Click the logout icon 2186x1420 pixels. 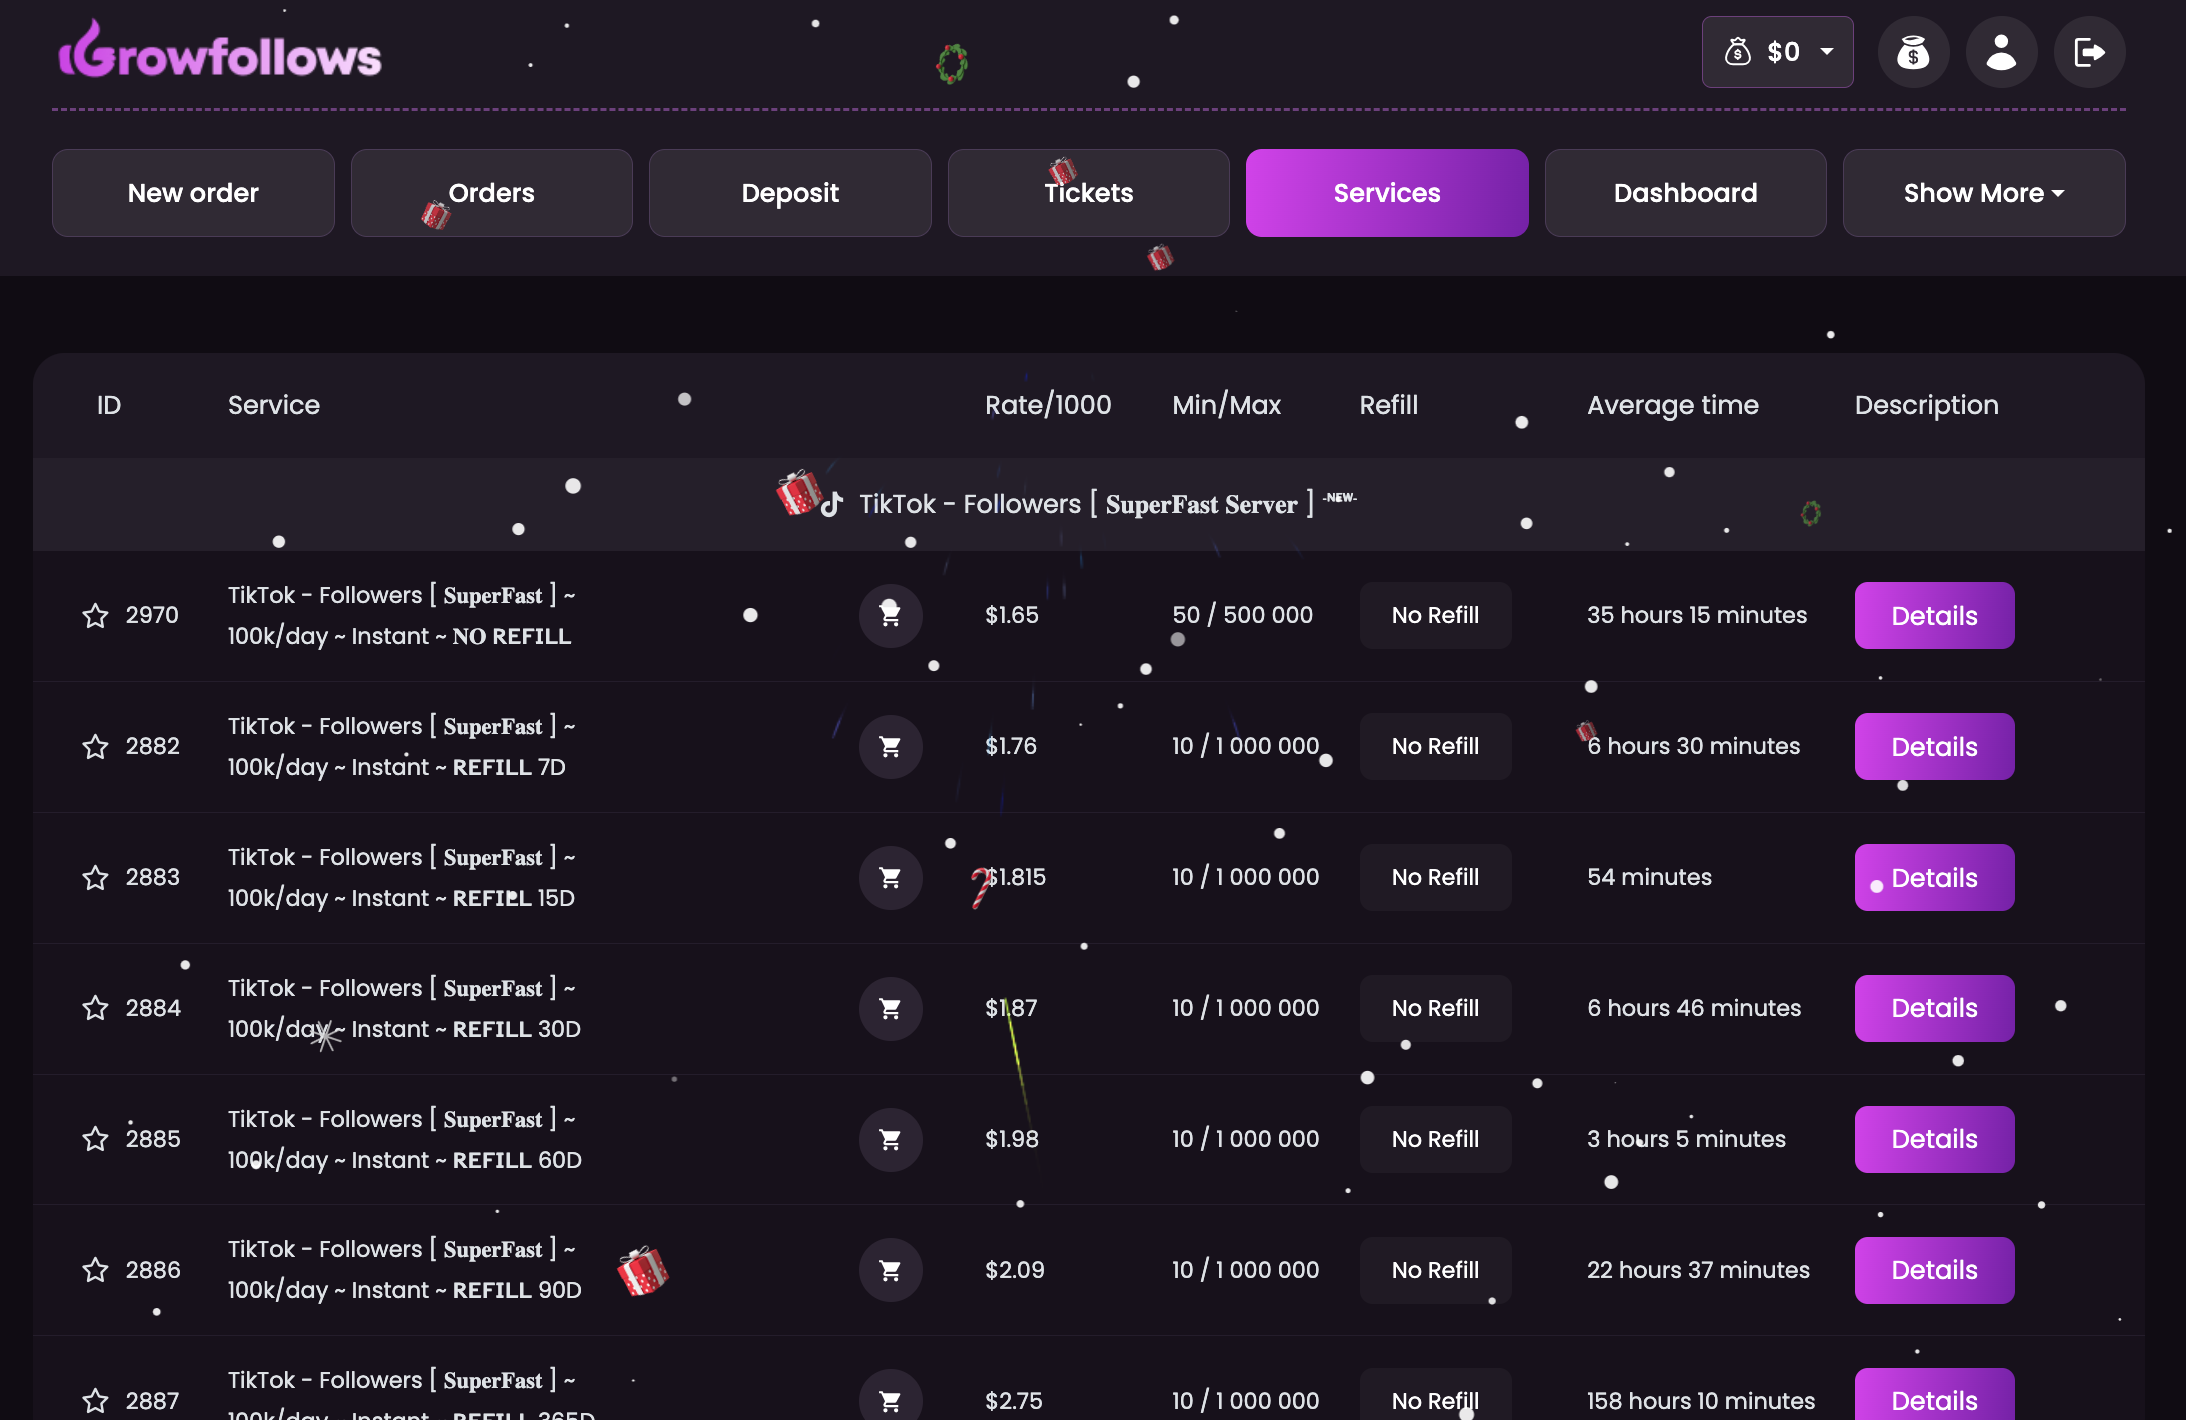click(2089, 52)
